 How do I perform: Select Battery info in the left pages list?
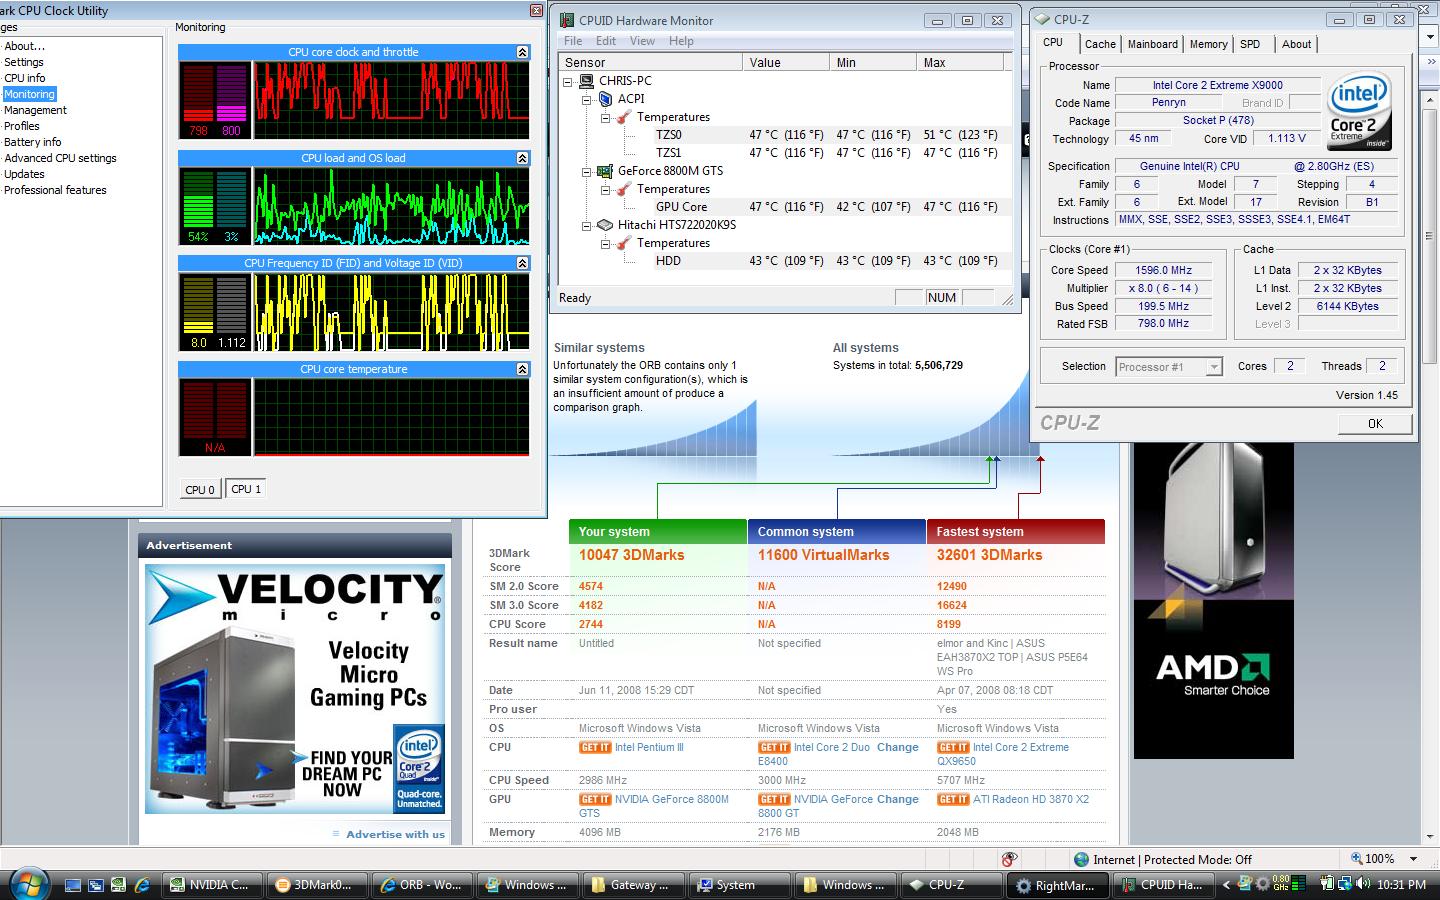33,142
